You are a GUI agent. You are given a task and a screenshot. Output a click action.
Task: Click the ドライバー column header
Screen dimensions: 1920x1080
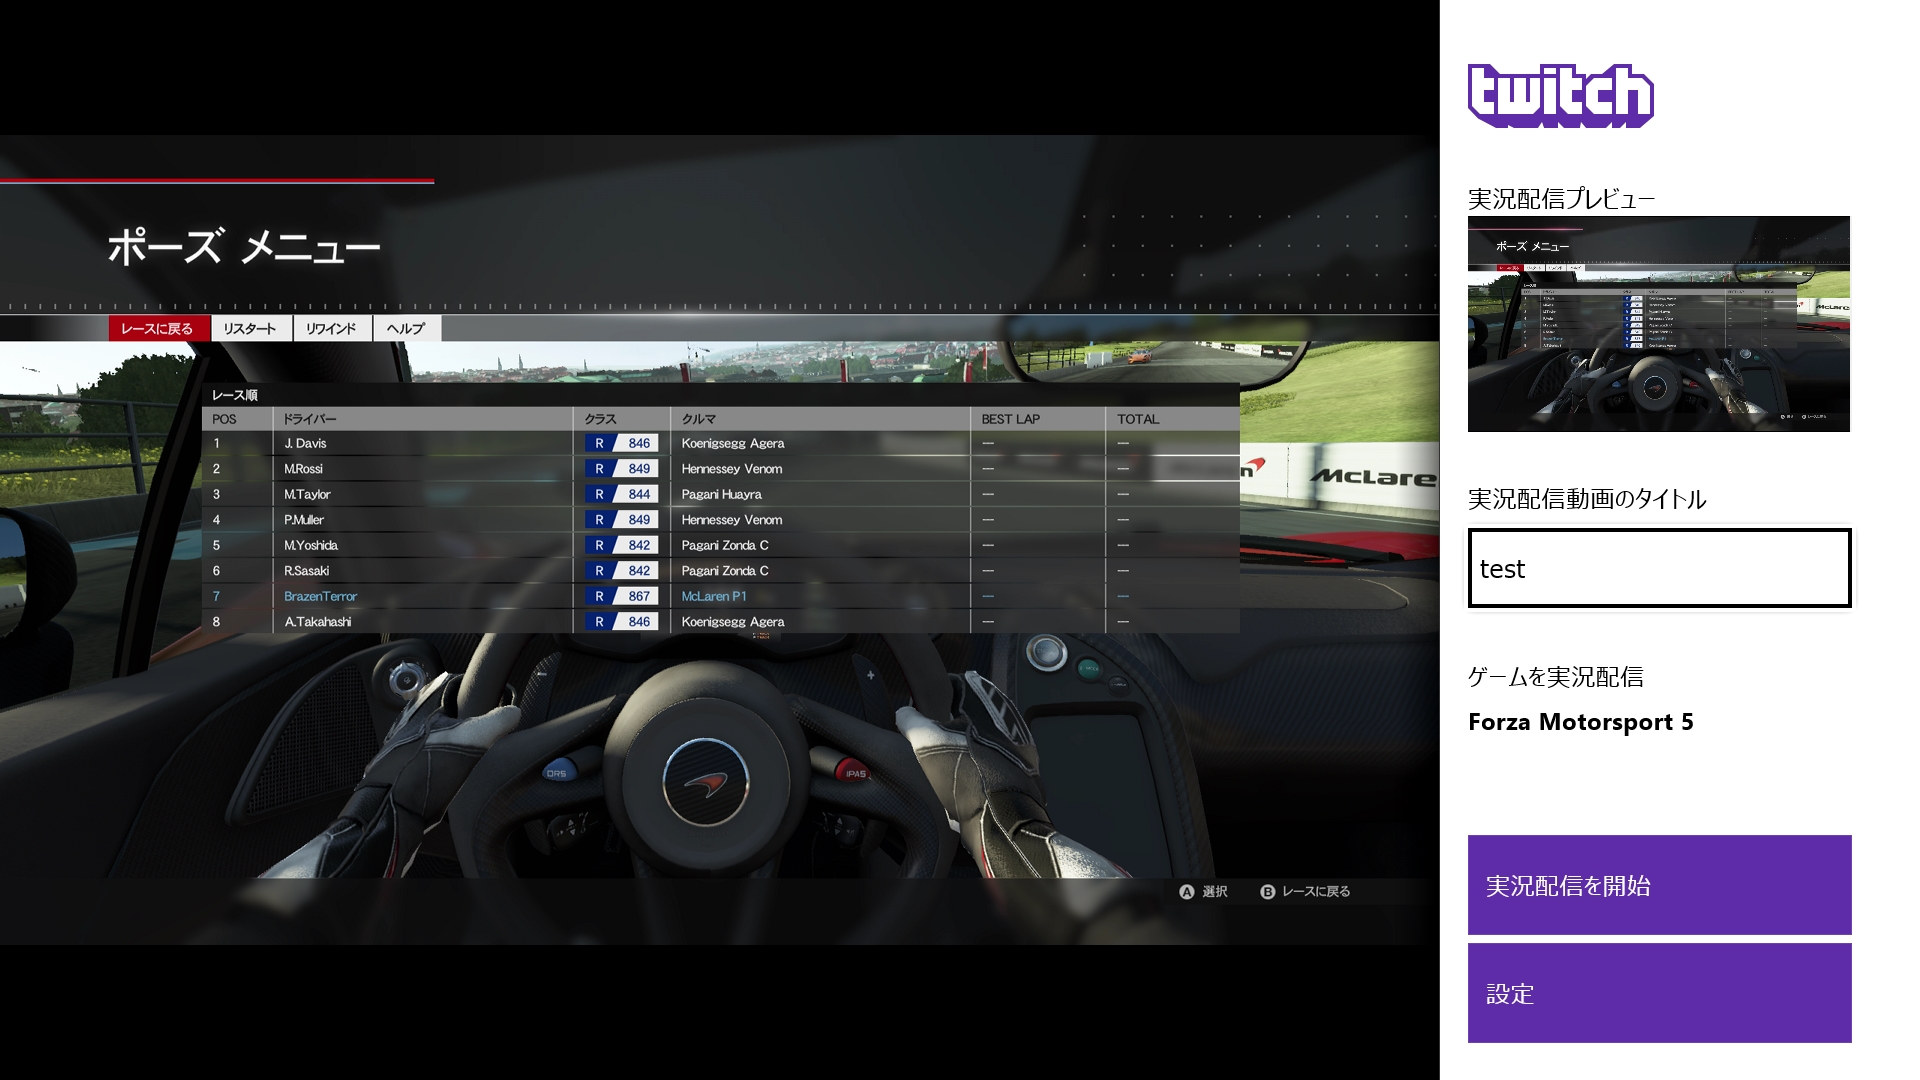[x=309, y=419]
